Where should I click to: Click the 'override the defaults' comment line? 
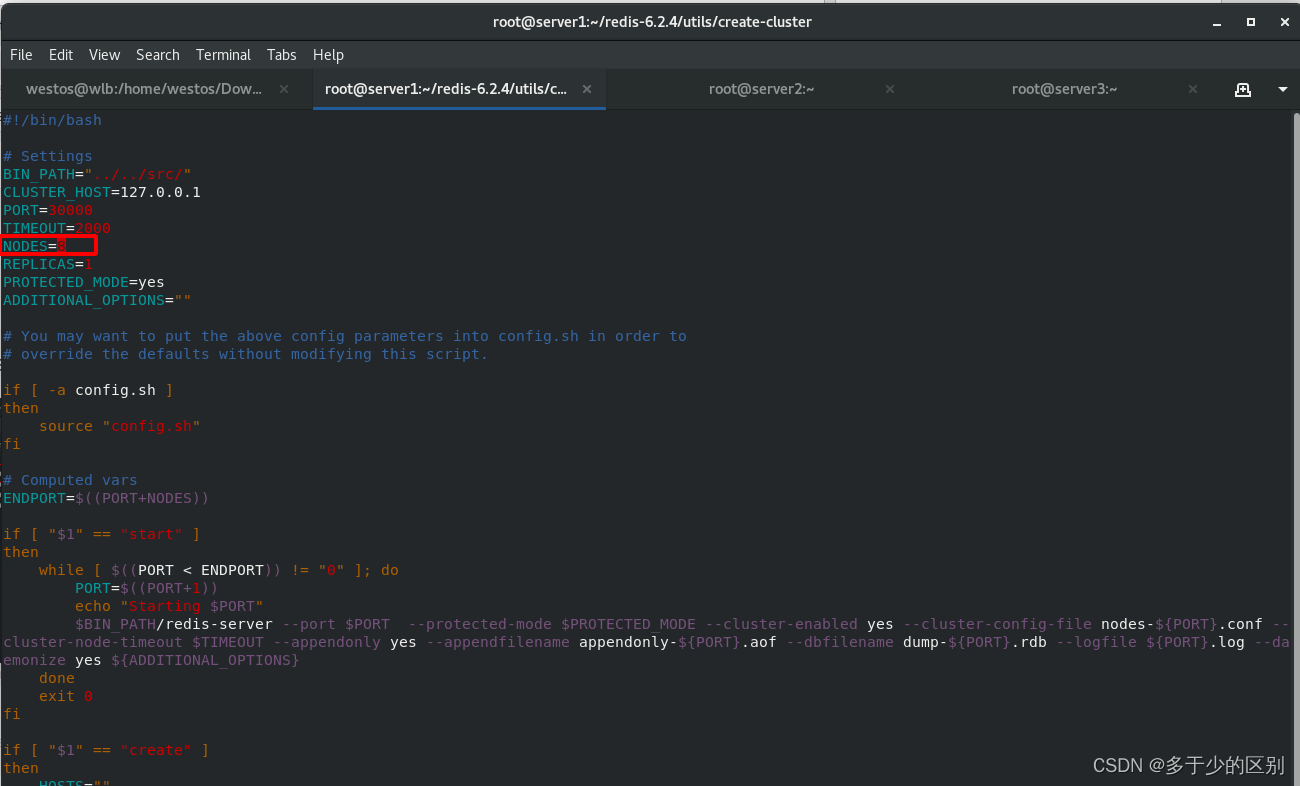[246, 354]
